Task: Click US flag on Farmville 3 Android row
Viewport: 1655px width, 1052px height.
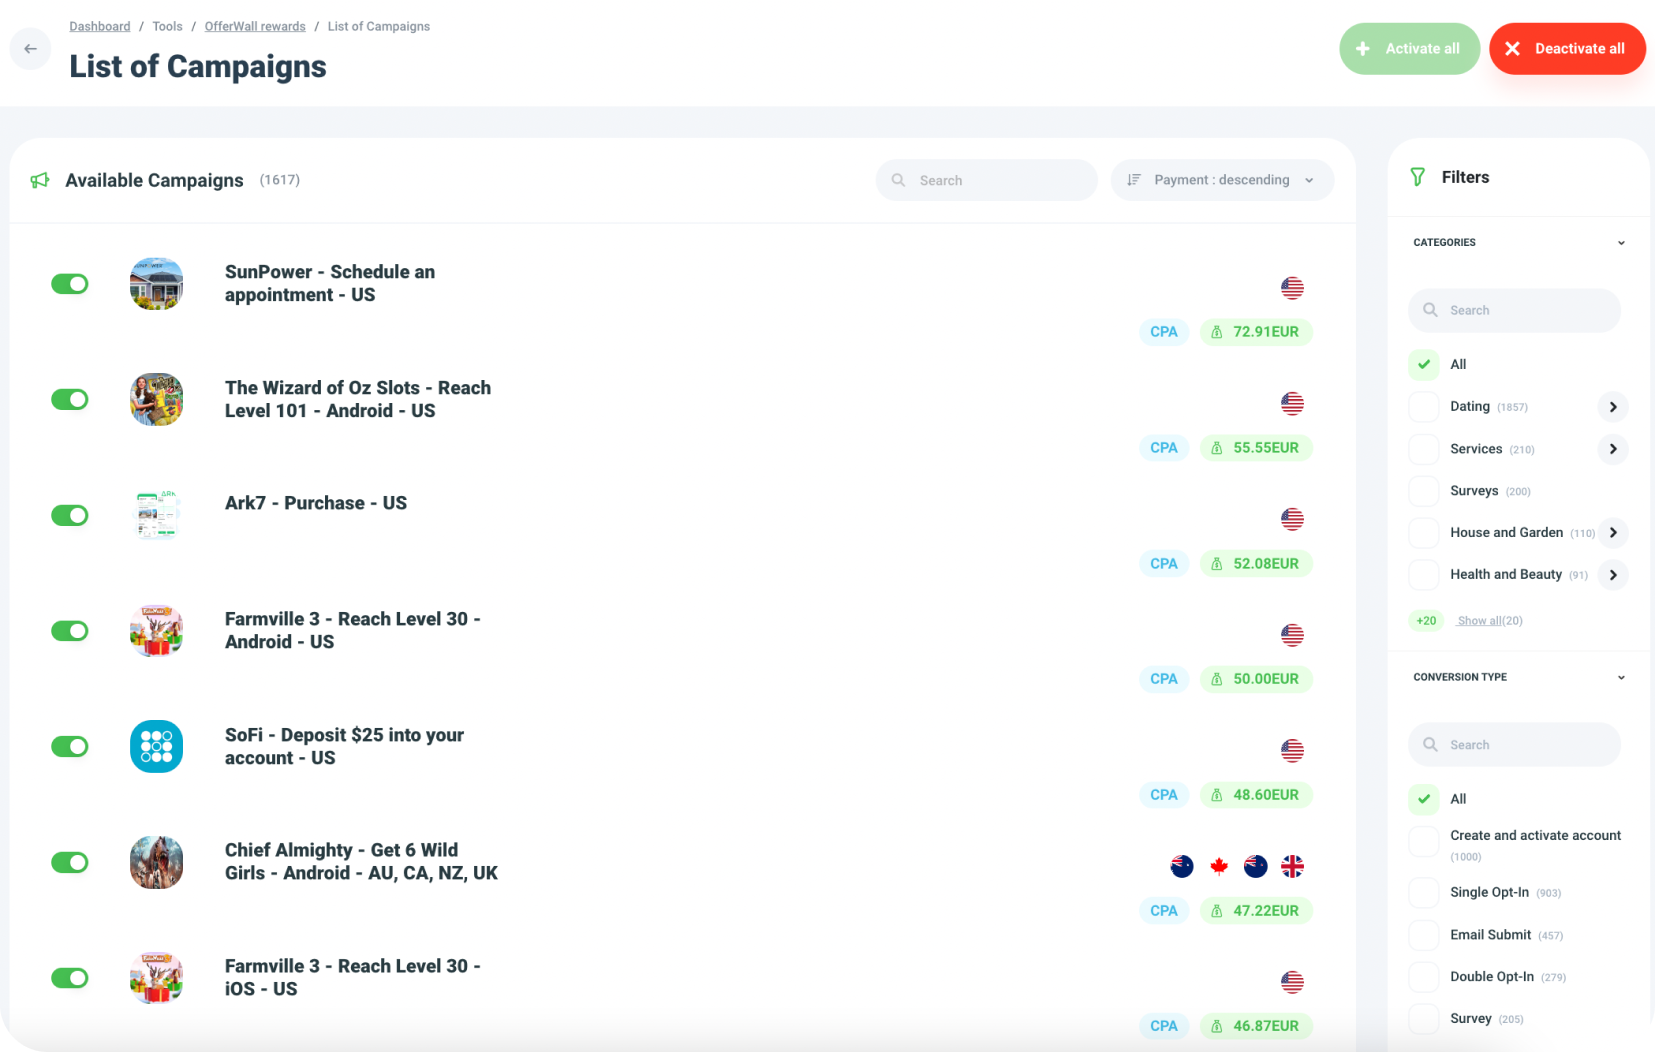Action: tap(1292, 635)
